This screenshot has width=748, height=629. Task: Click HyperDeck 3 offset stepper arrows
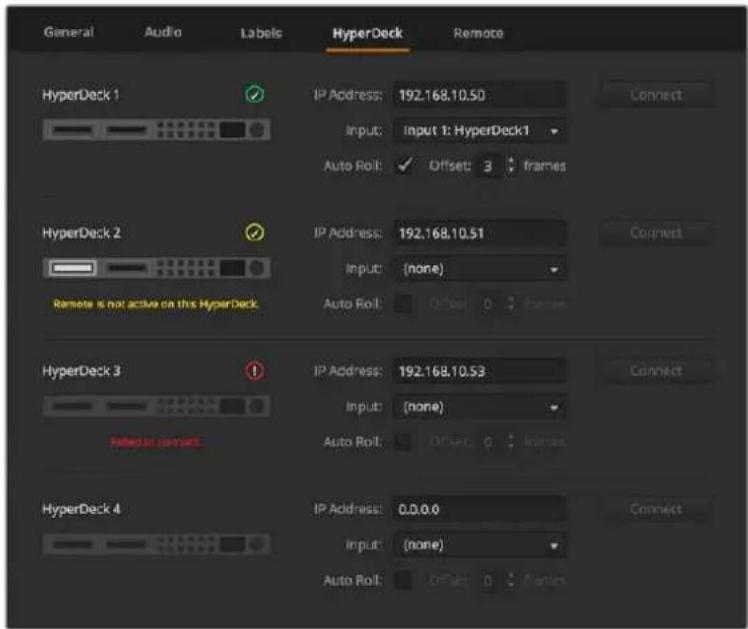511,442
